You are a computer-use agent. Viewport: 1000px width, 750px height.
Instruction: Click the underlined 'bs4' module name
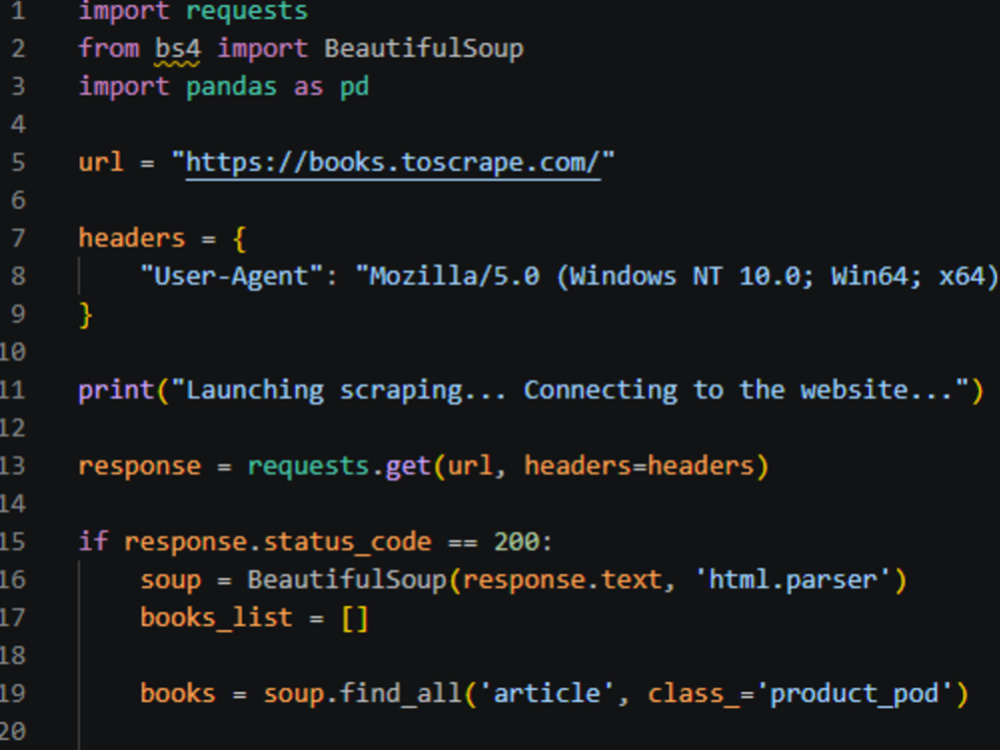point(177,49)
